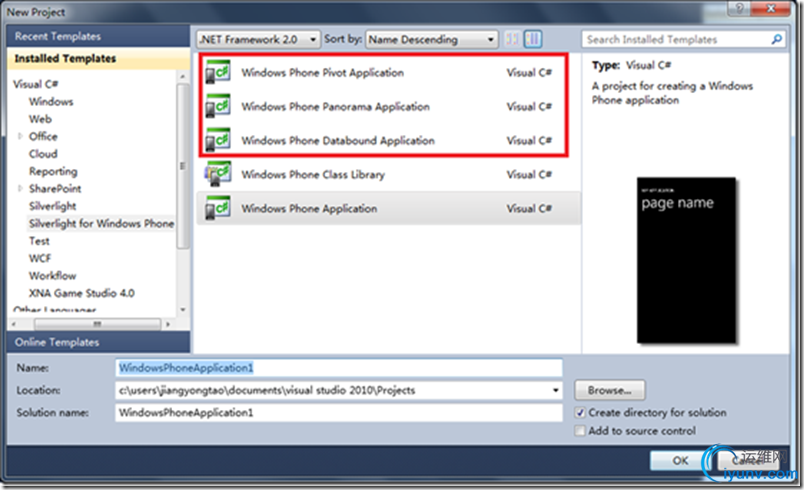Select XNA Game Studio 4.0 category
The height and width of the screenshot is (490, 804).
tap(82, 293)
